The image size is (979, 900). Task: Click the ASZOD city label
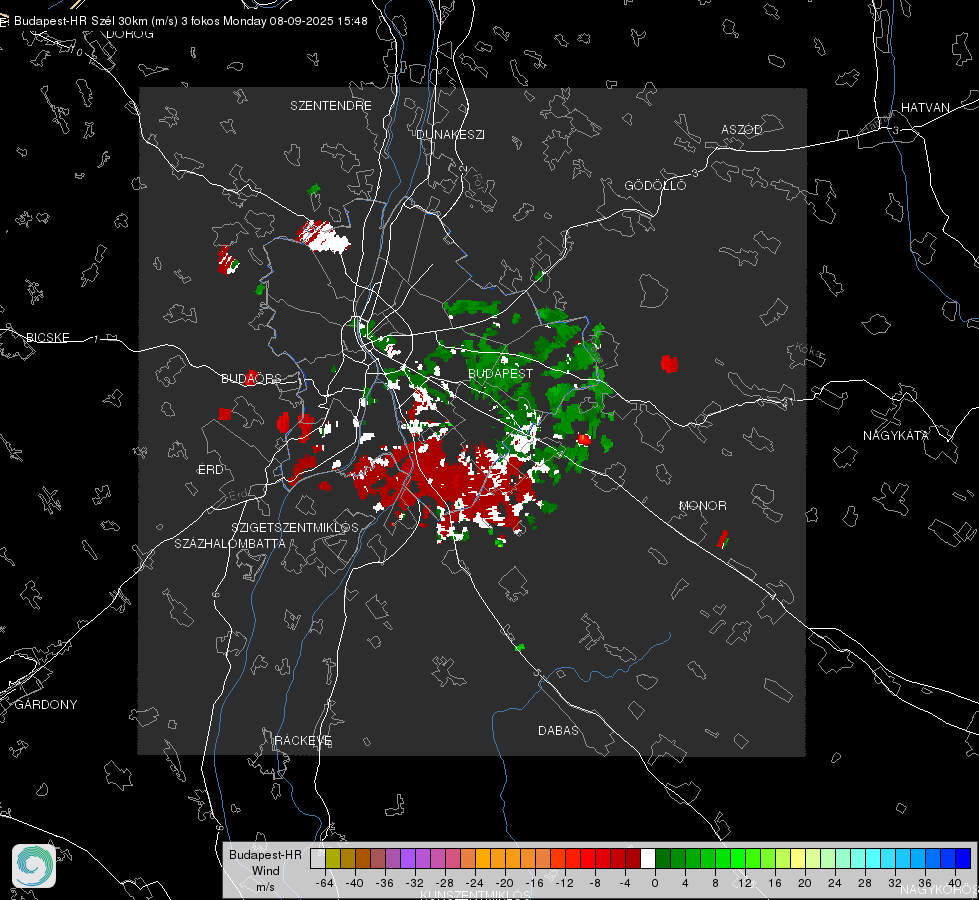tap(742, 129)
